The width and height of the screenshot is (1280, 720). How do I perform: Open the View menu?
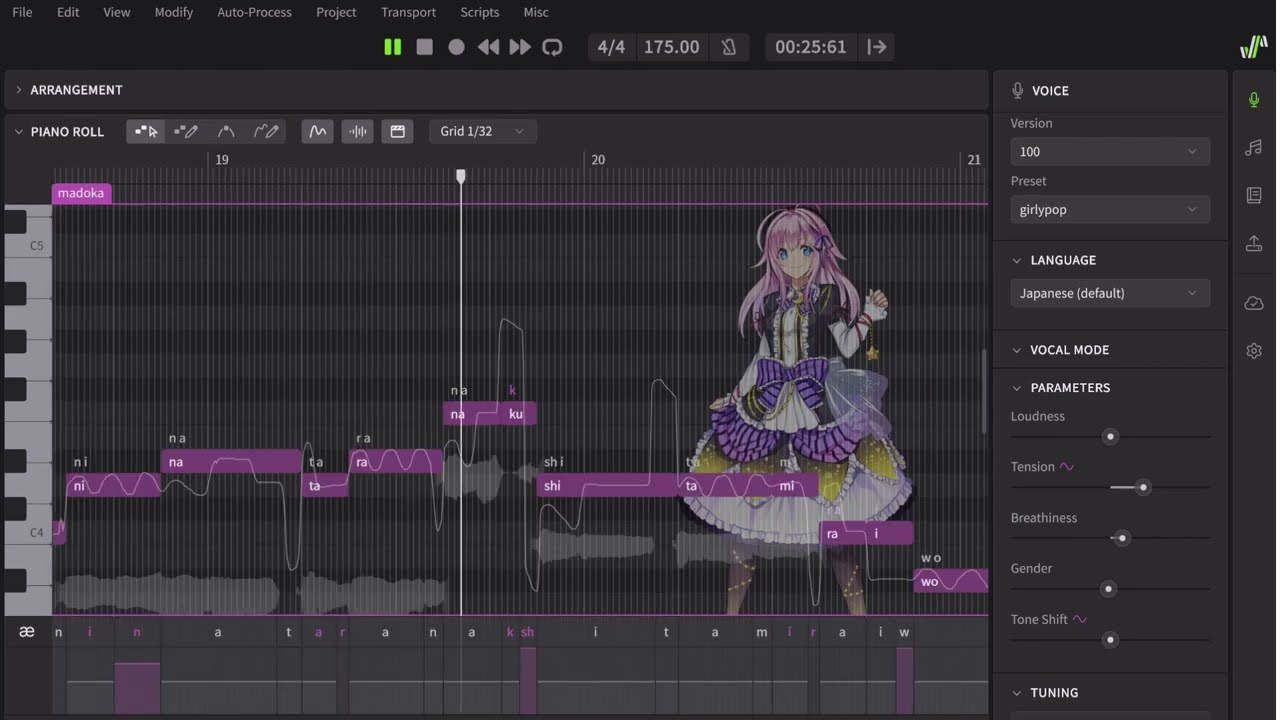click(x=117, y=12)
